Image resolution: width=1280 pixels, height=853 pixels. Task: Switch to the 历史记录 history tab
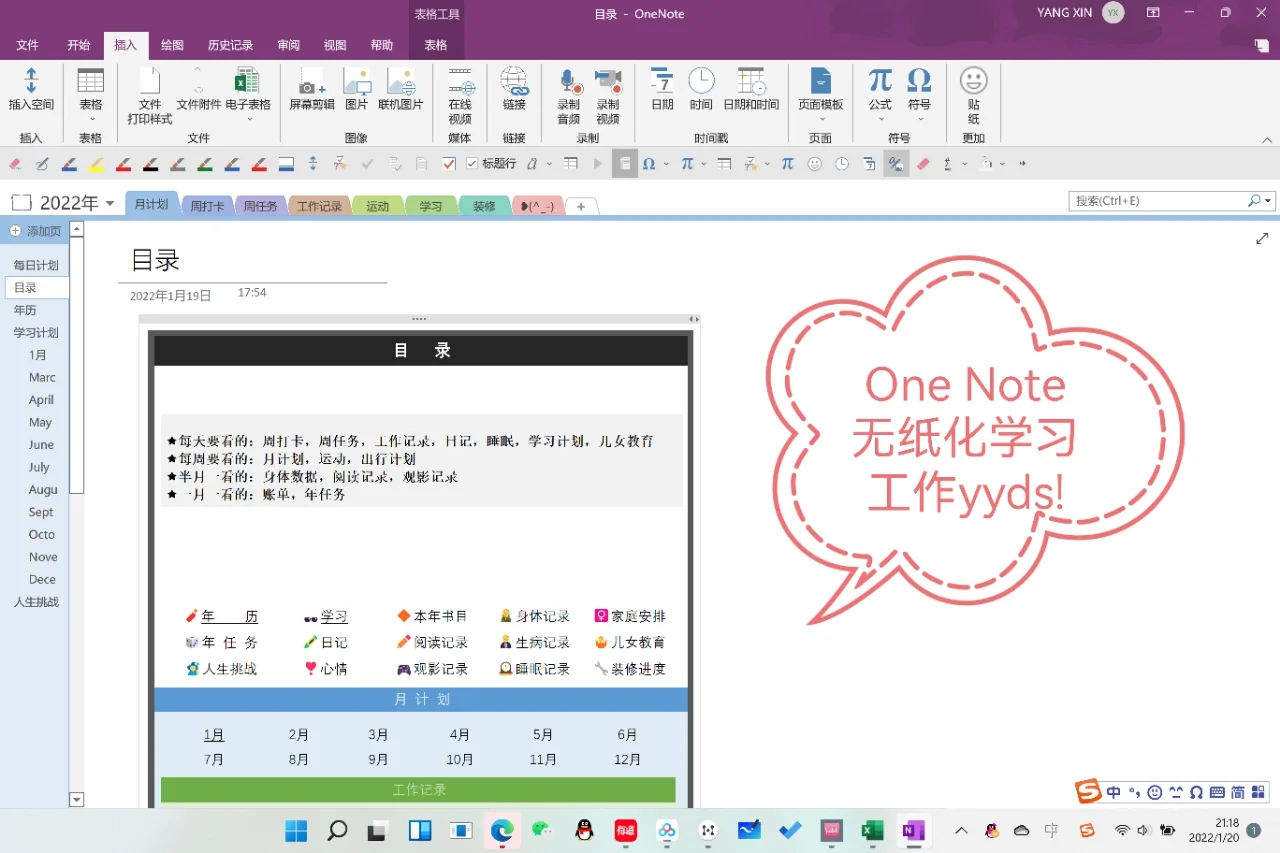click(x=230, y=46)
